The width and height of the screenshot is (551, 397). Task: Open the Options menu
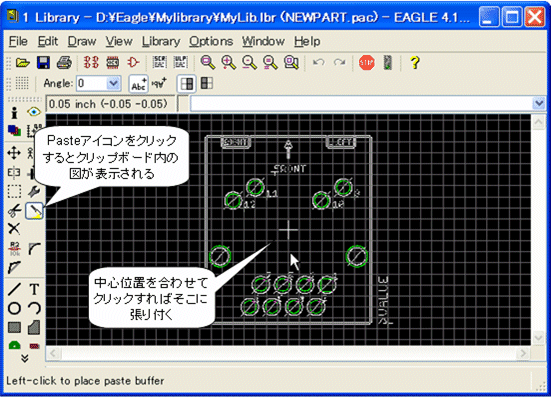point(211,41)
